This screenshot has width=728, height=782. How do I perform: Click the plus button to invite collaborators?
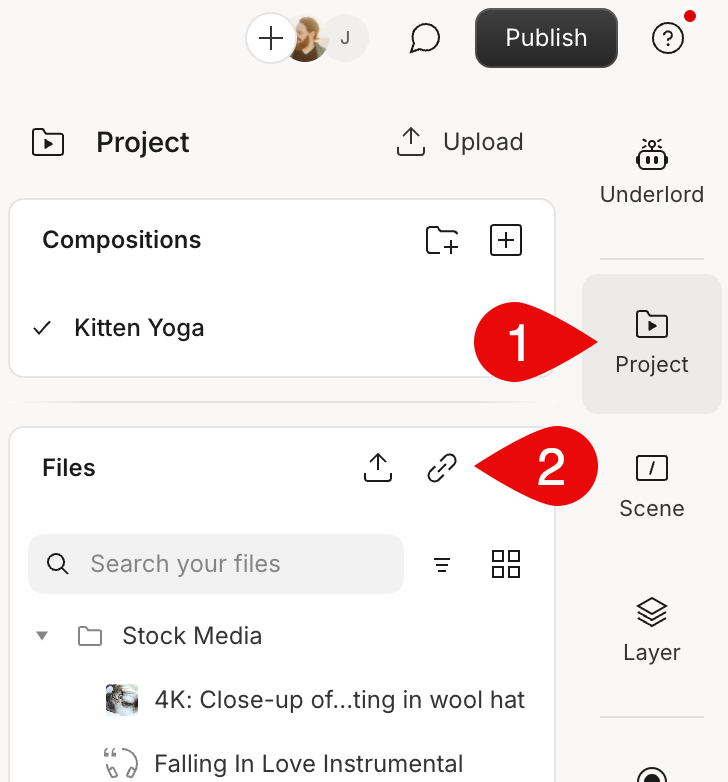click(271, 38)
